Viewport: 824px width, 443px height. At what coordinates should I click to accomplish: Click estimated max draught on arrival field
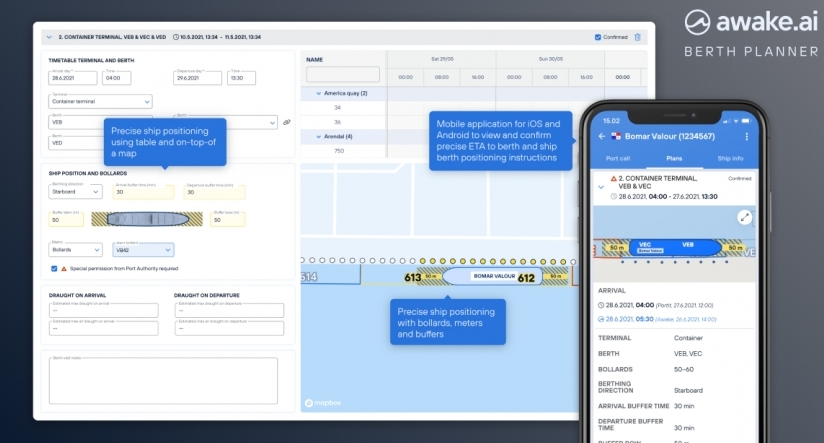(x=104, y=310)
